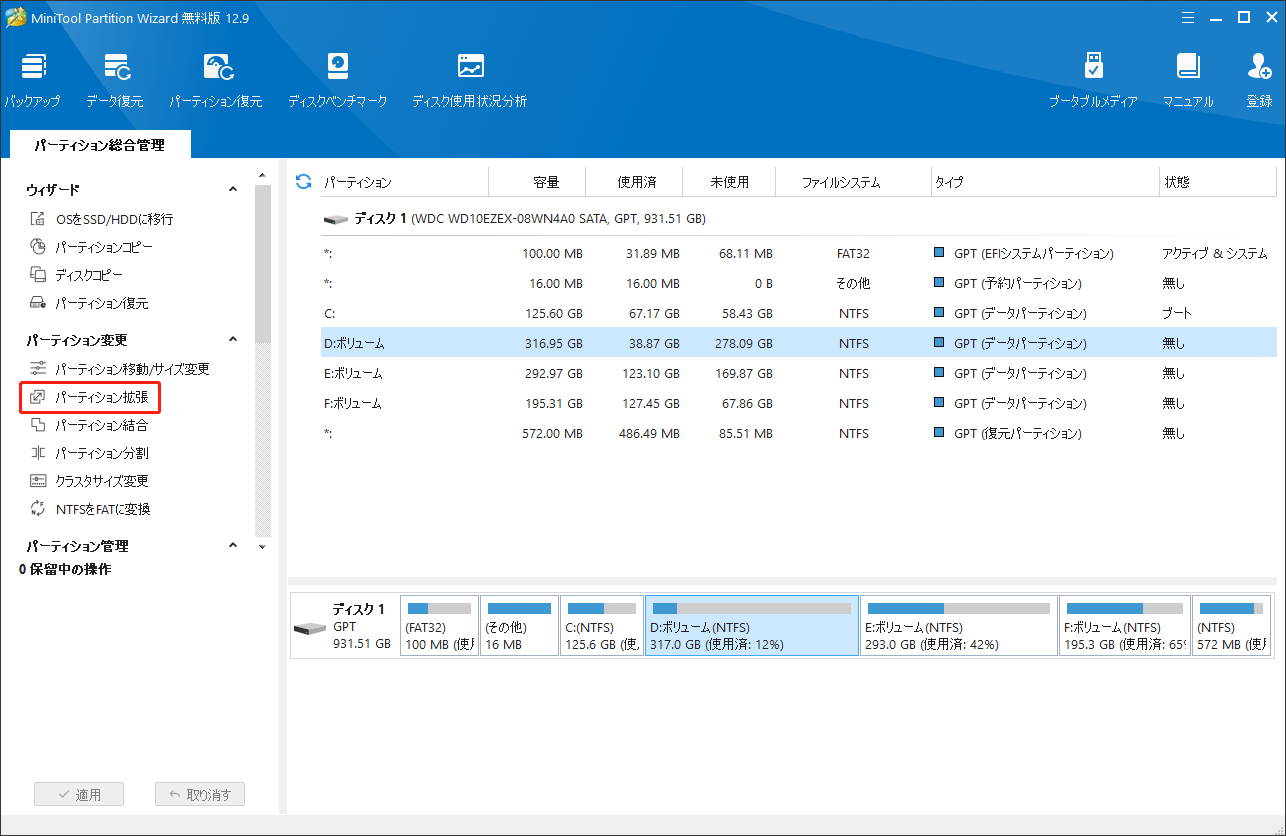Select (NTFS) 572 MB block in disk map
The height and width of the screenshot is (836, 1286).
coord(1233,626)
